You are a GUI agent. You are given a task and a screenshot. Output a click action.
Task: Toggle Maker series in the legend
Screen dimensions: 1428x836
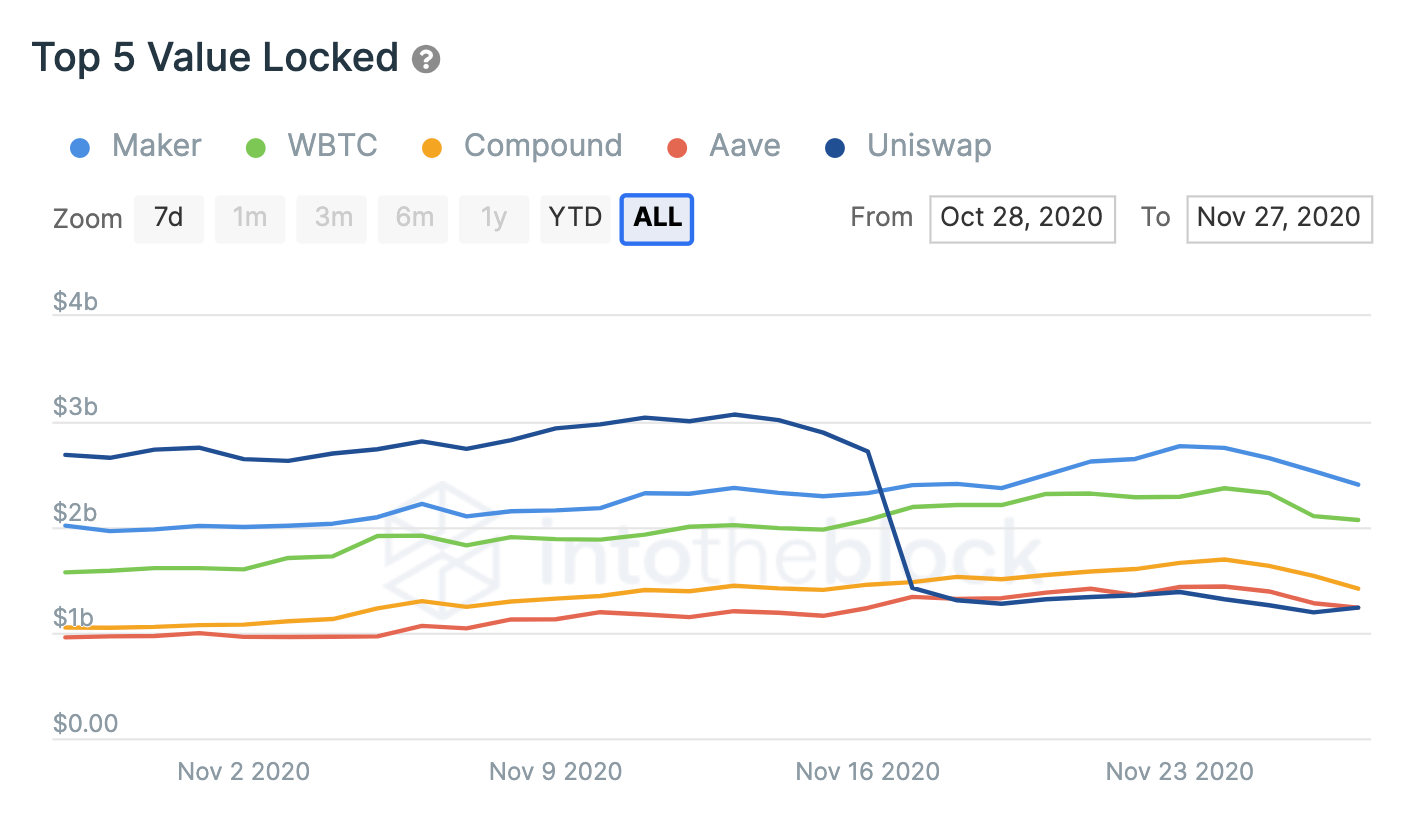(x=156, y=146)
